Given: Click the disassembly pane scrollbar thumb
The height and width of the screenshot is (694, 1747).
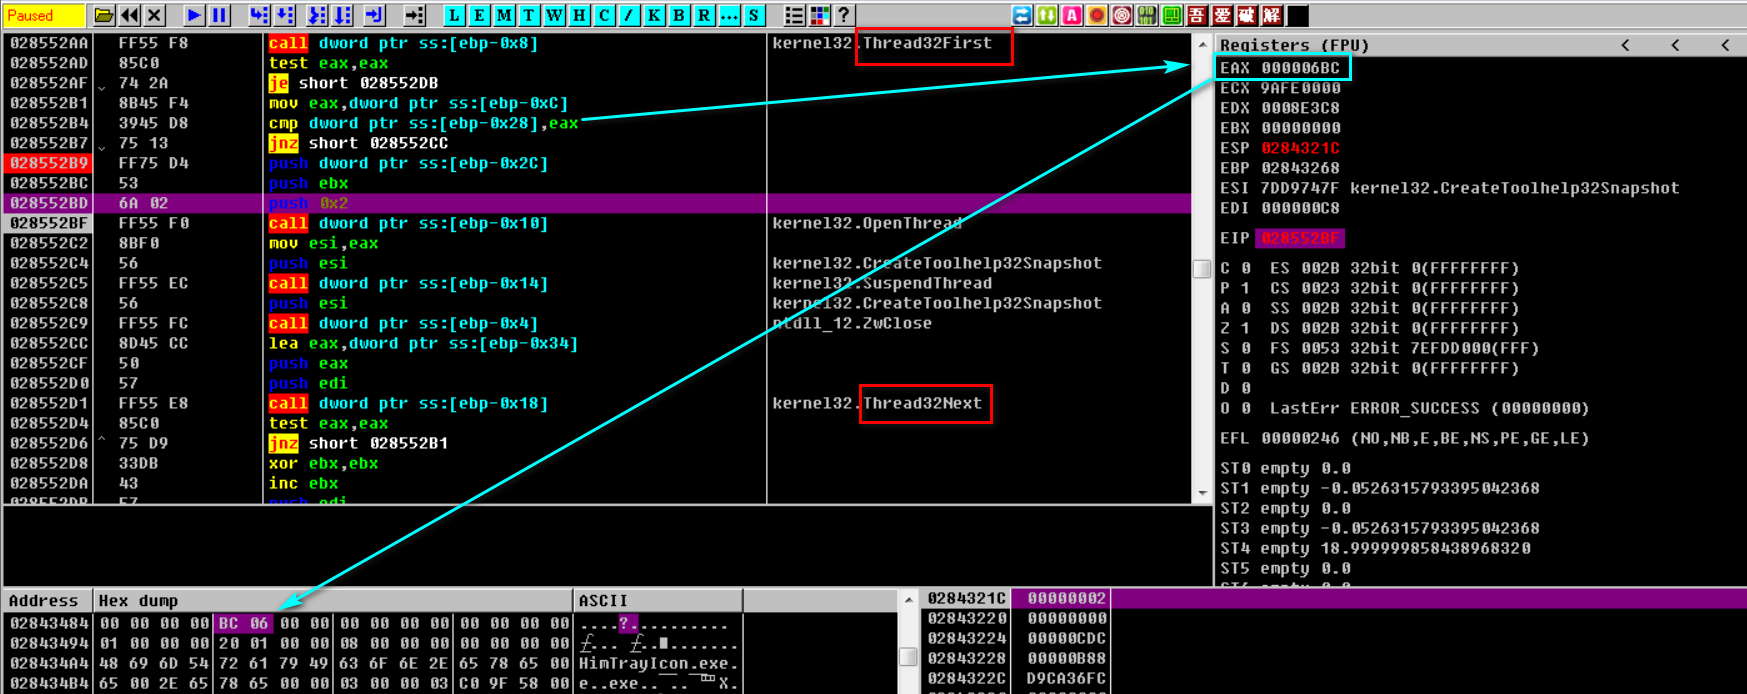Looking at the screenshot, I should (1202, 268).
